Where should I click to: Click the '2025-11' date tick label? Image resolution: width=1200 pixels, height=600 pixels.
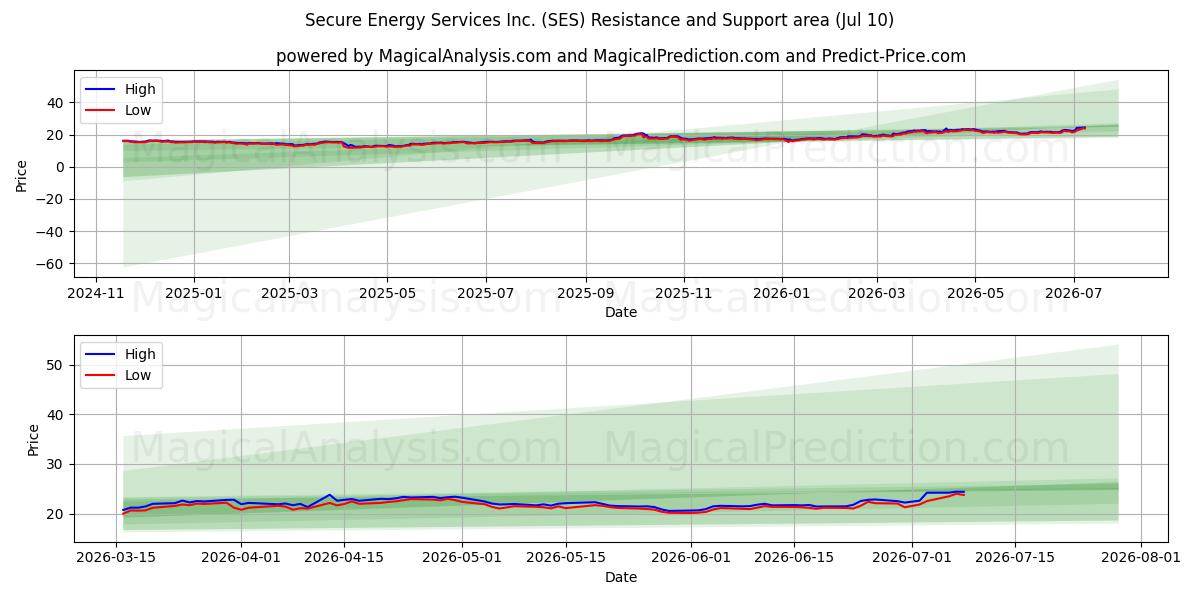[684, 294]
